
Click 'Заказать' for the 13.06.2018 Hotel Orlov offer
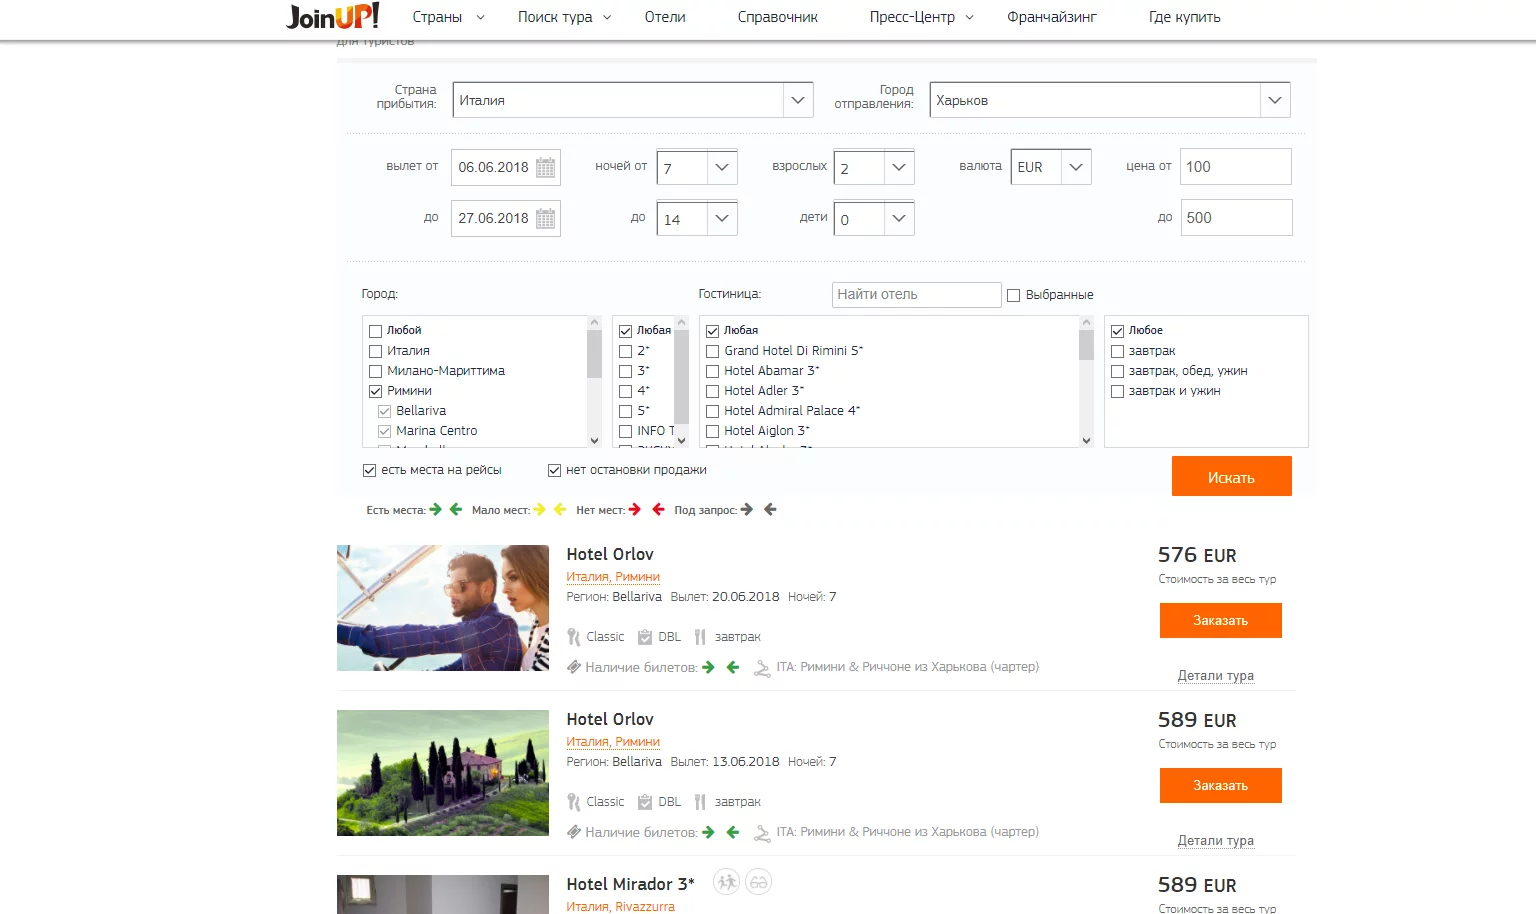click(x=1221, y=785)
